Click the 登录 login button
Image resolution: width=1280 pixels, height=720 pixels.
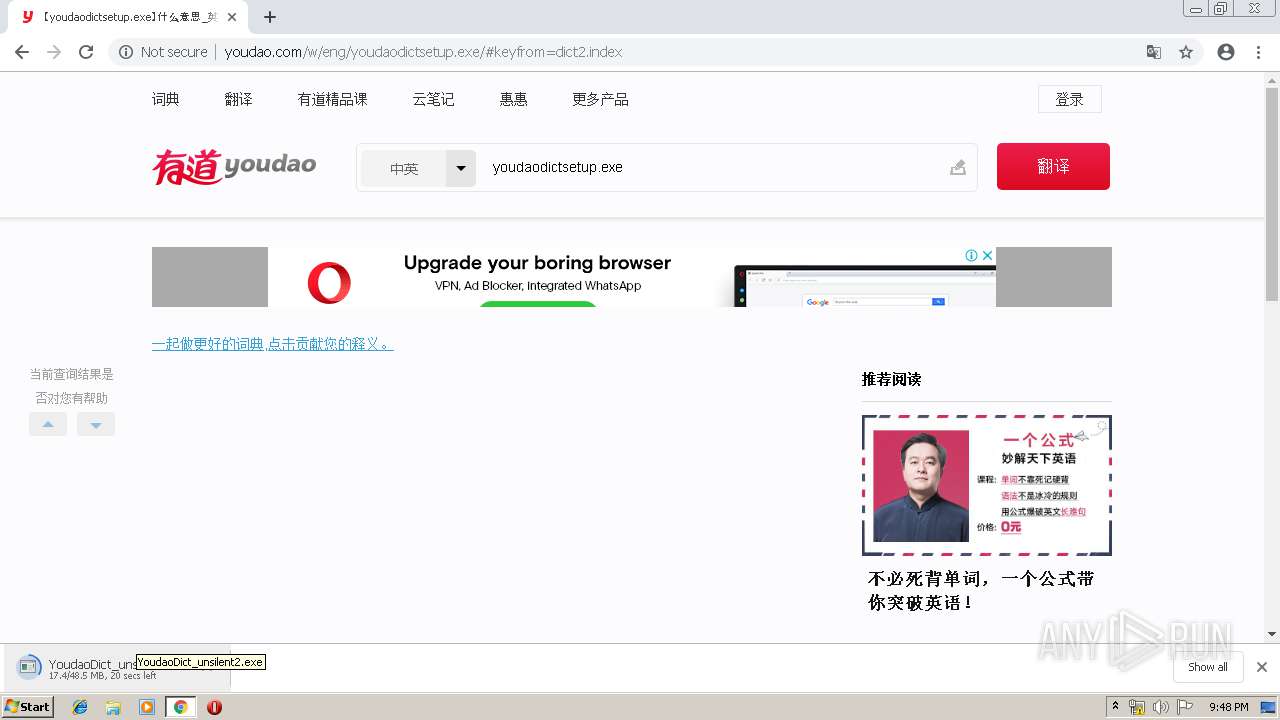(x=1070, y=99)
